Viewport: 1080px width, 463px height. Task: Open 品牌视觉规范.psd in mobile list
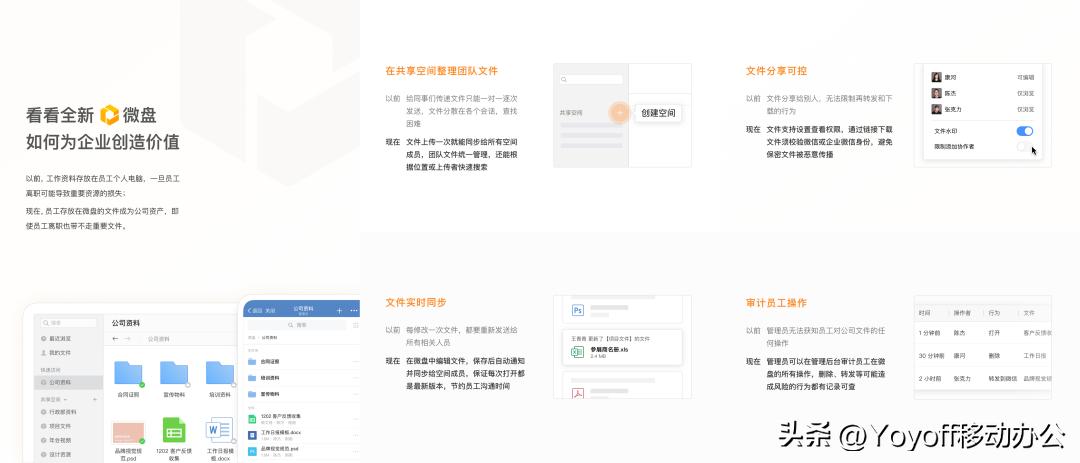tap(303, 451)
